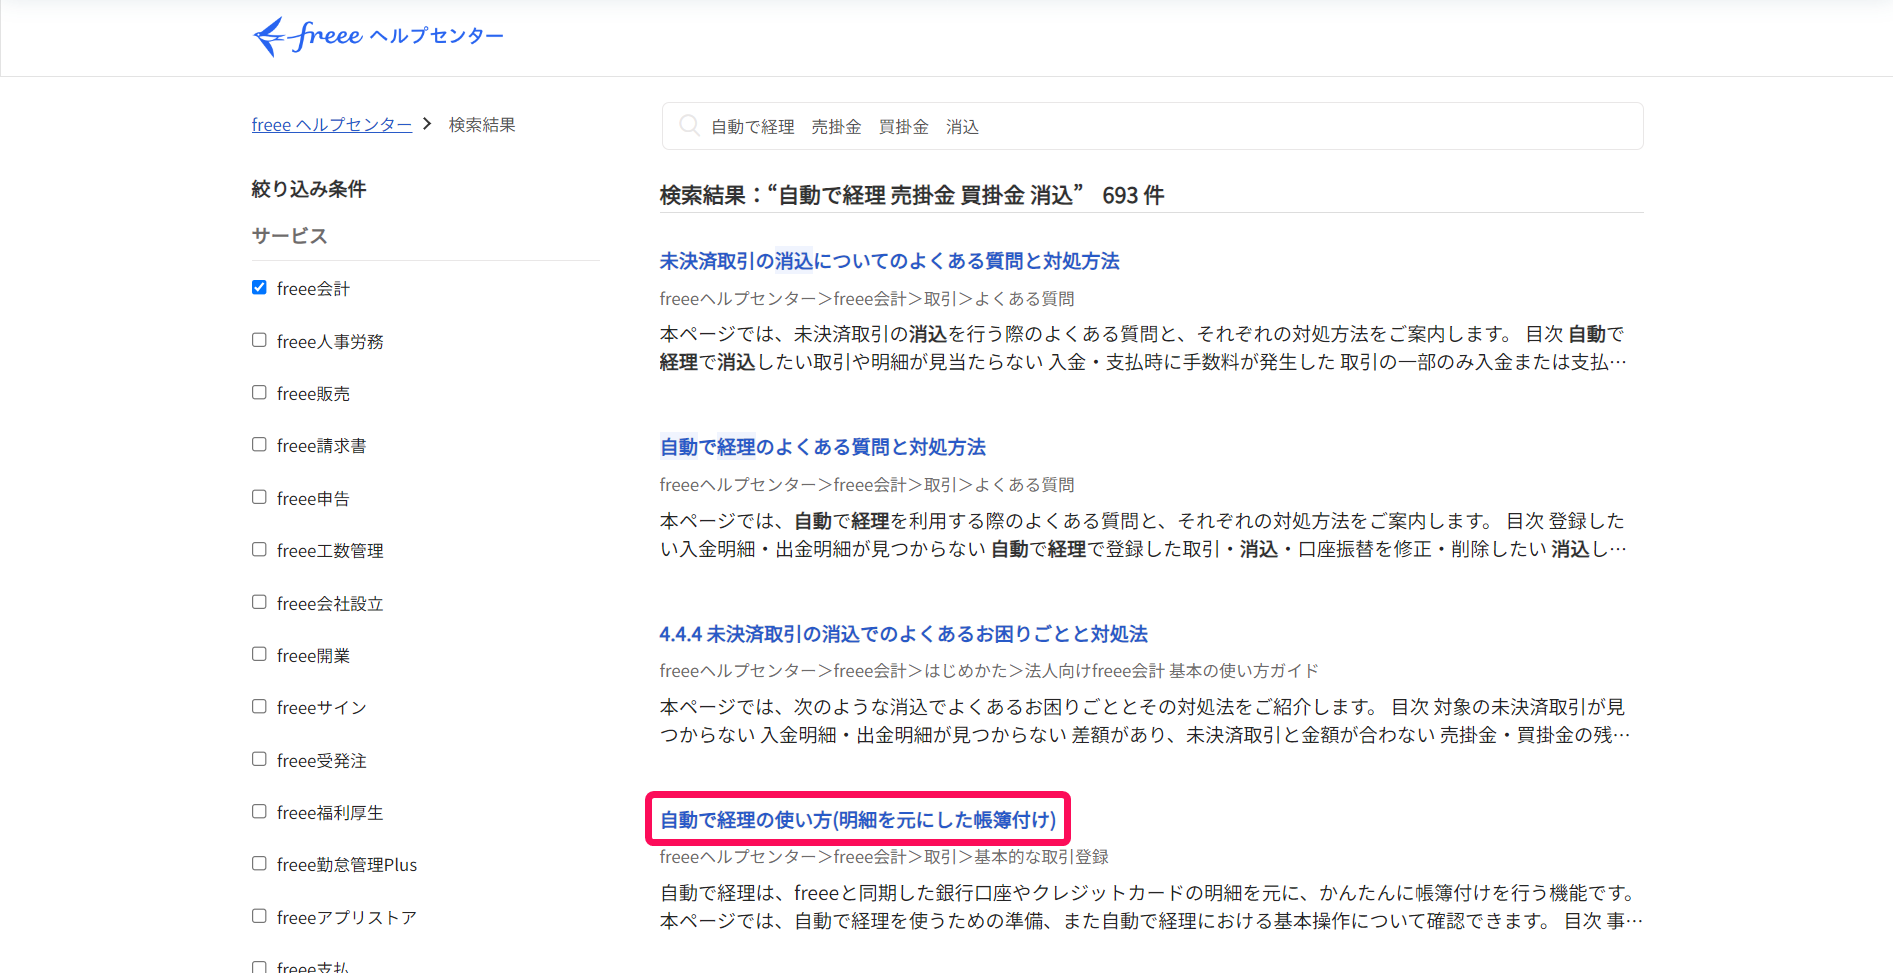Click the ヘルプセンター header text
Screen dimensions: 1893x973
(436, 36)
